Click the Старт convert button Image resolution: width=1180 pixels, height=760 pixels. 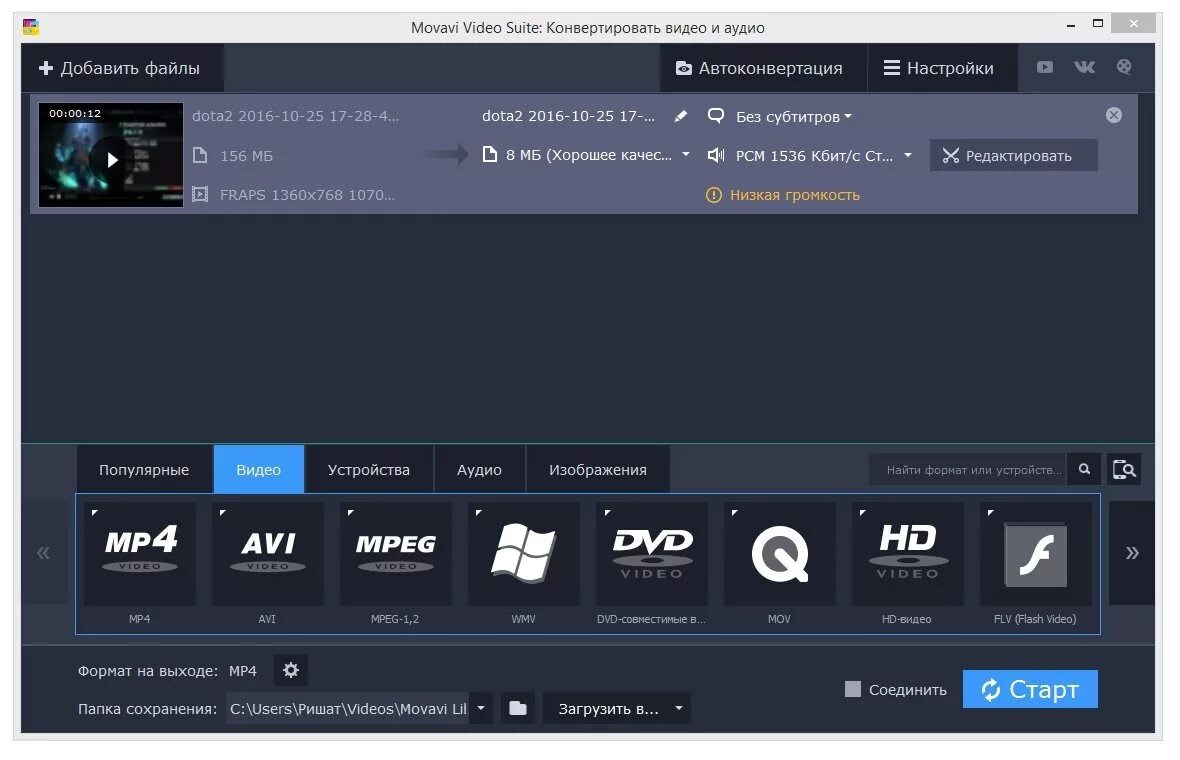[x=1030, y=689]
